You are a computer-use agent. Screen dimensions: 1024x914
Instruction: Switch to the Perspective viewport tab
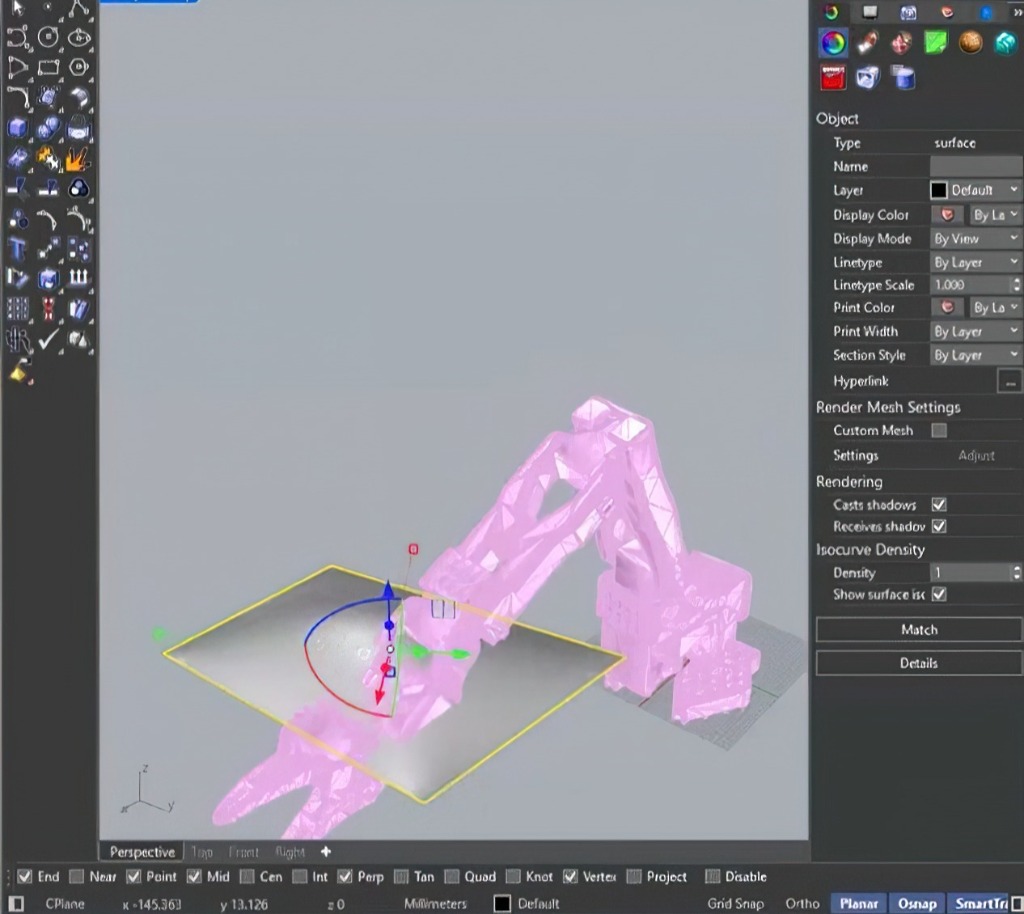pos(141,852)
